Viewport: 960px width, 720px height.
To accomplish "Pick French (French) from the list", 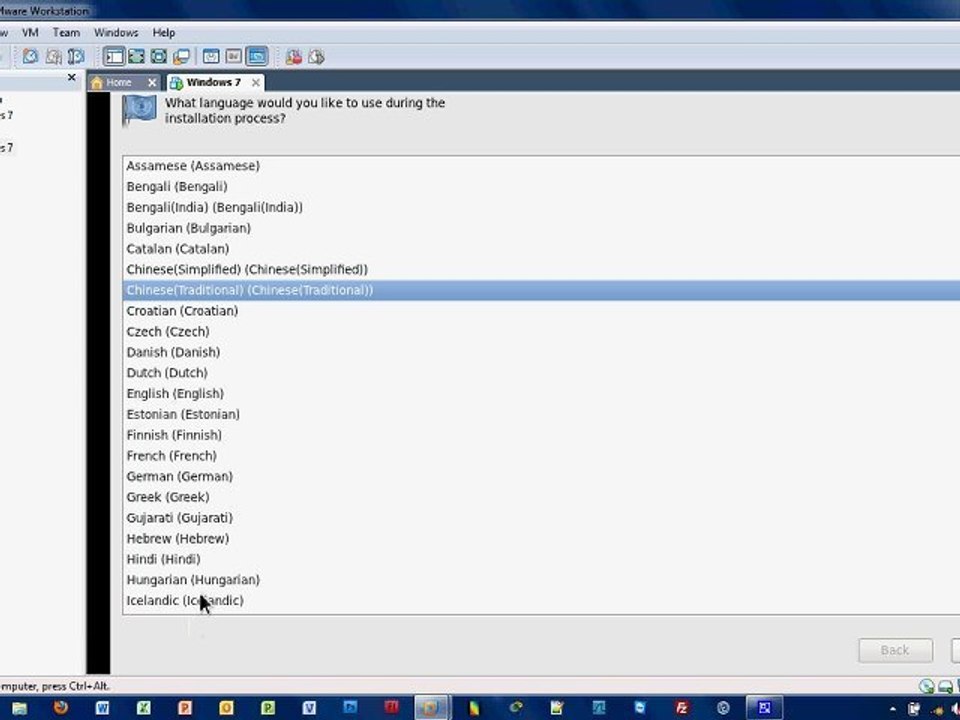I will (541, 456).
